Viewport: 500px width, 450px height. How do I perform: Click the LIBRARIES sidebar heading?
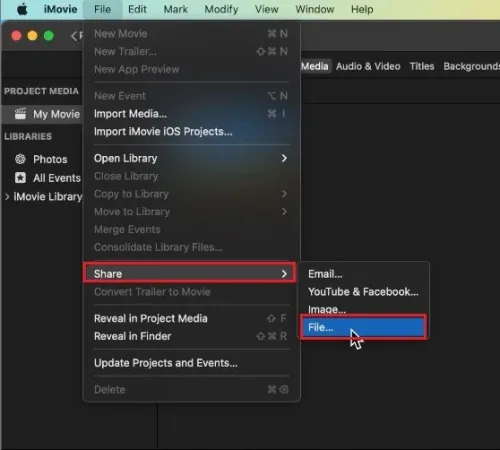click(x=28, y=136)
